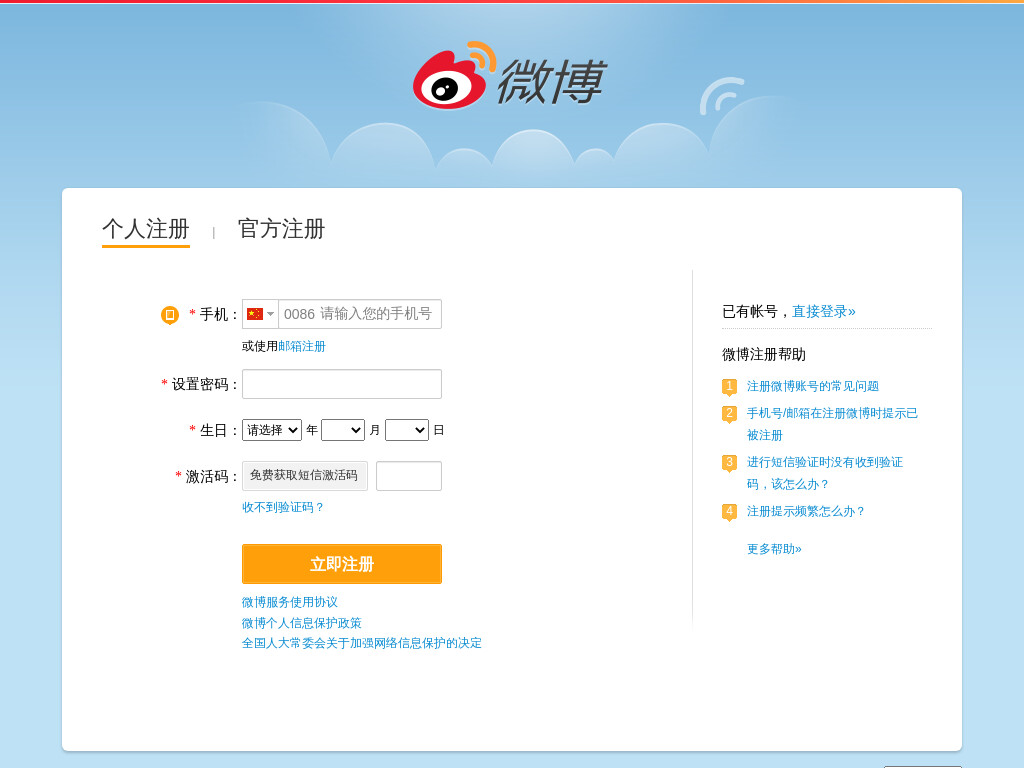
Task: Open 微博个人信息保护政策 link
Action: click(301, 623)
